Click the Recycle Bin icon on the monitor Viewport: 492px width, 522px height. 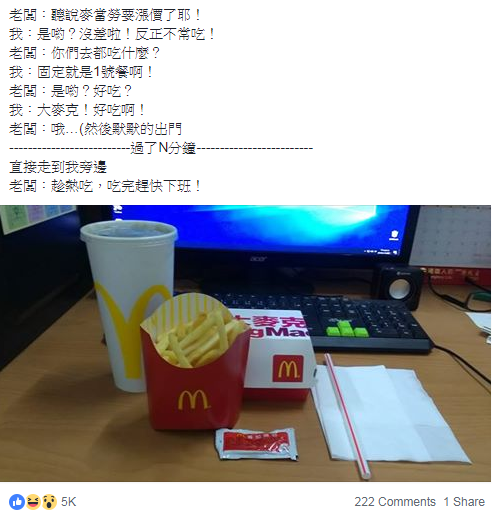pyautogui.click(x=394, y=235)
